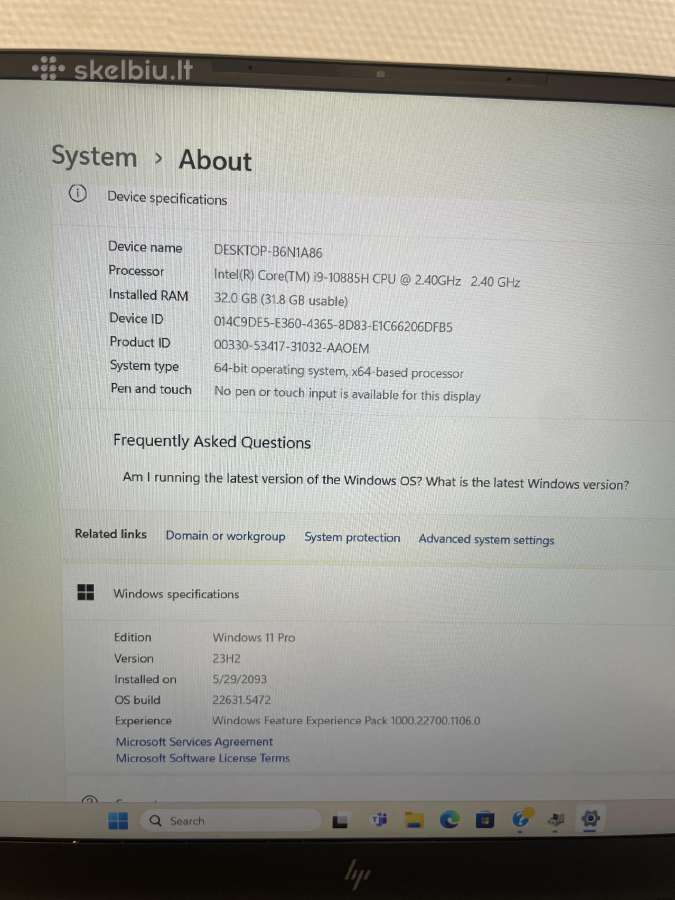Click the installed on date 5/29/2093
675x900 pixels.
click(x=239, y=679)
